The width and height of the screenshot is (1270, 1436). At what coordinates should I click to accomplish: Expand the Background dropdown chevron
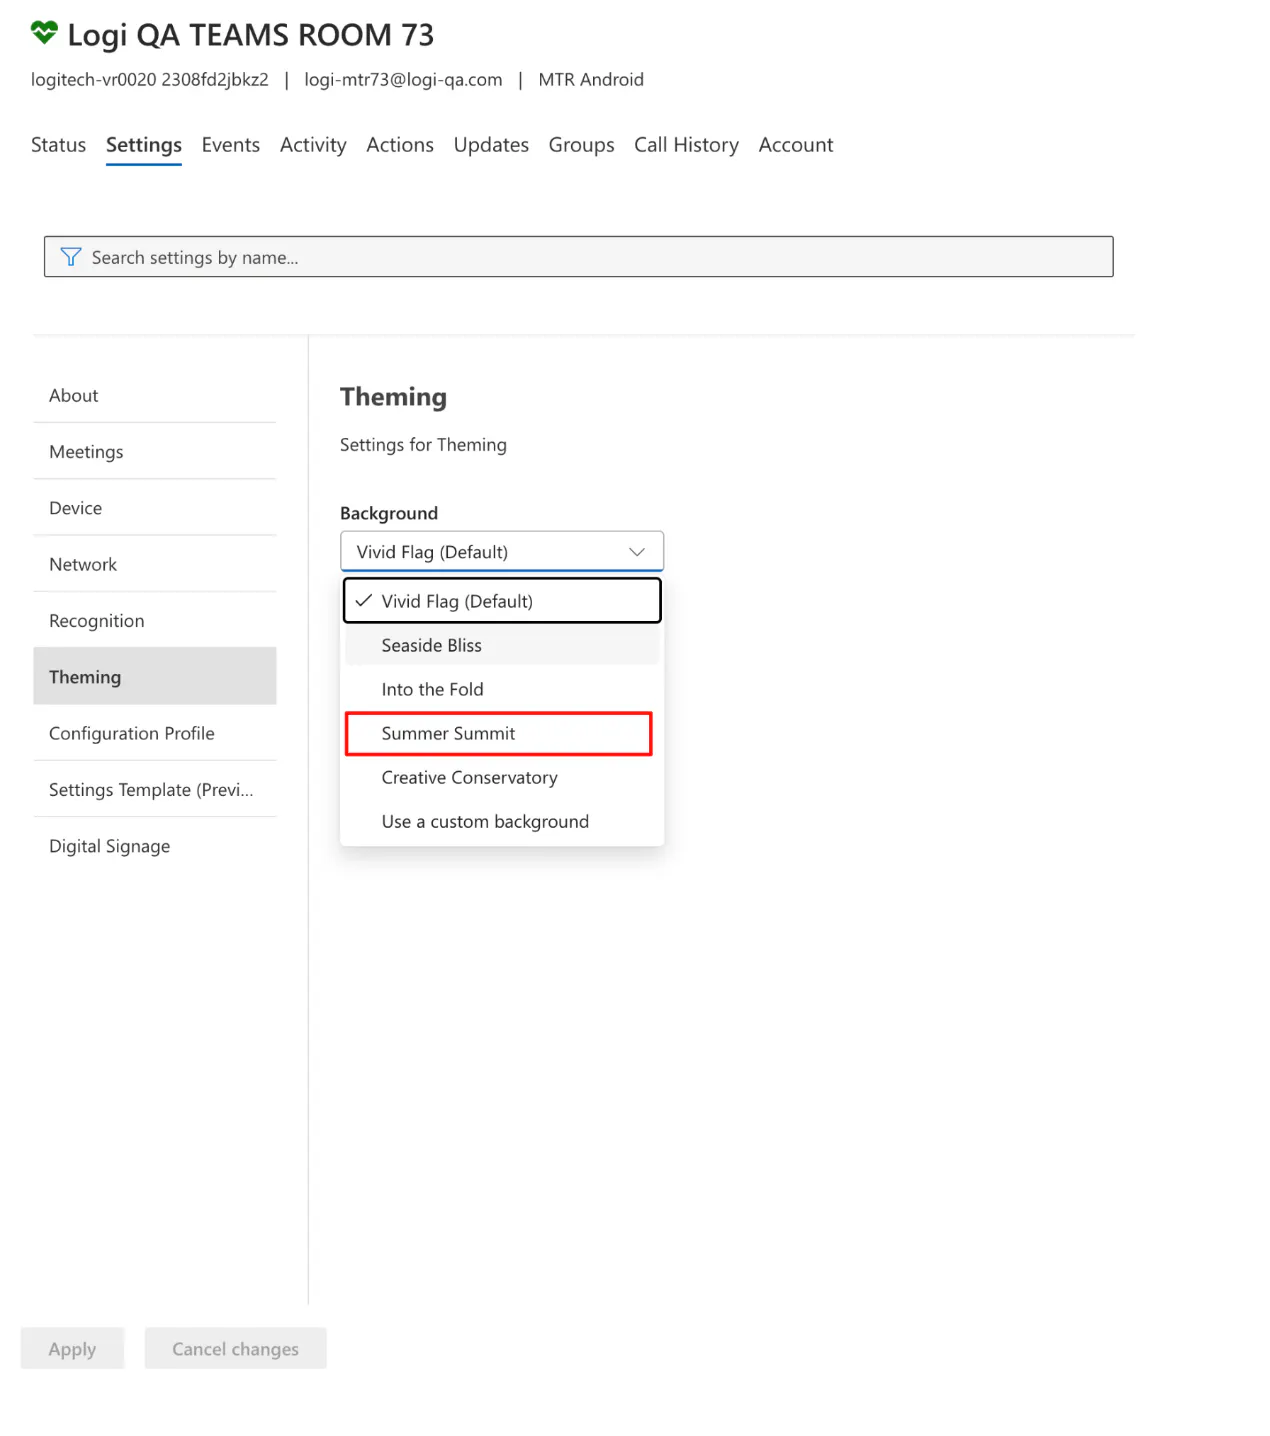point(636,552)
